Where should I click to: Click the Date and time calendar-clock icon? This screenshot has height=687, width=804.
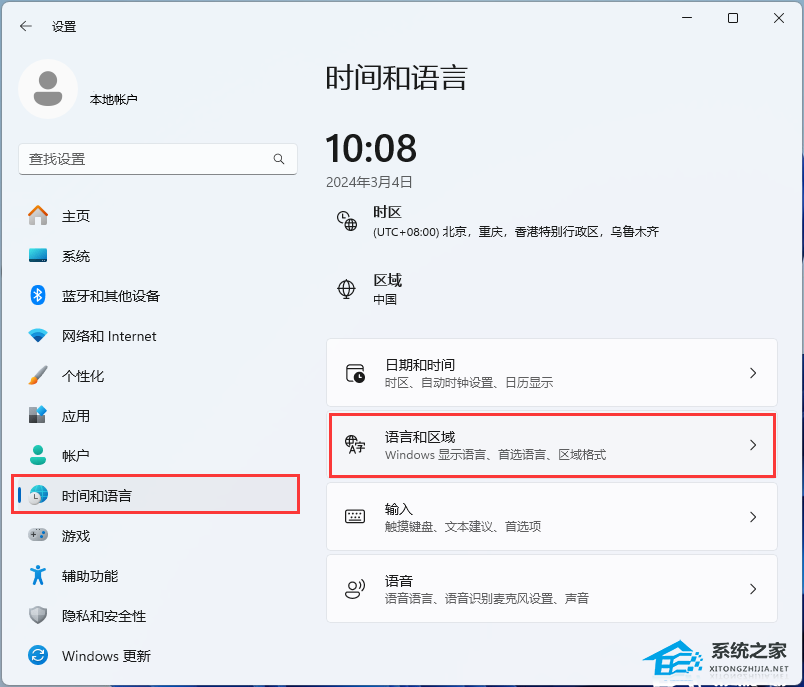pyautogui.click(x=355, y=373)
